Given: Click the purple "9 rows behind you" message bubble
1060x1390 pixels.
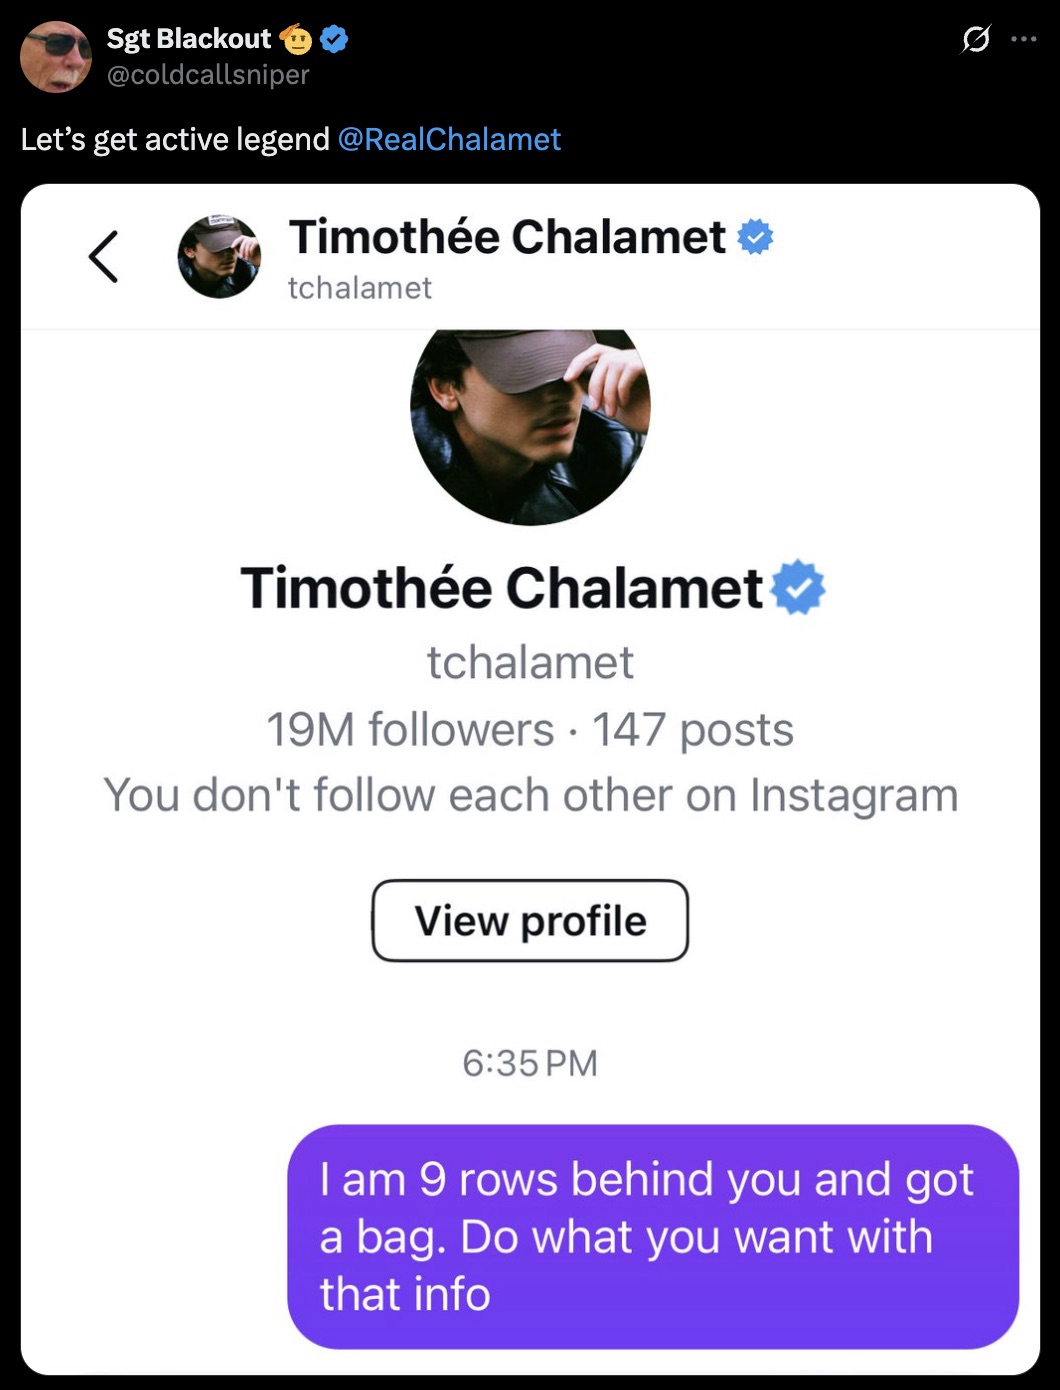Looking at the screenshot, I should [652, 1236].
